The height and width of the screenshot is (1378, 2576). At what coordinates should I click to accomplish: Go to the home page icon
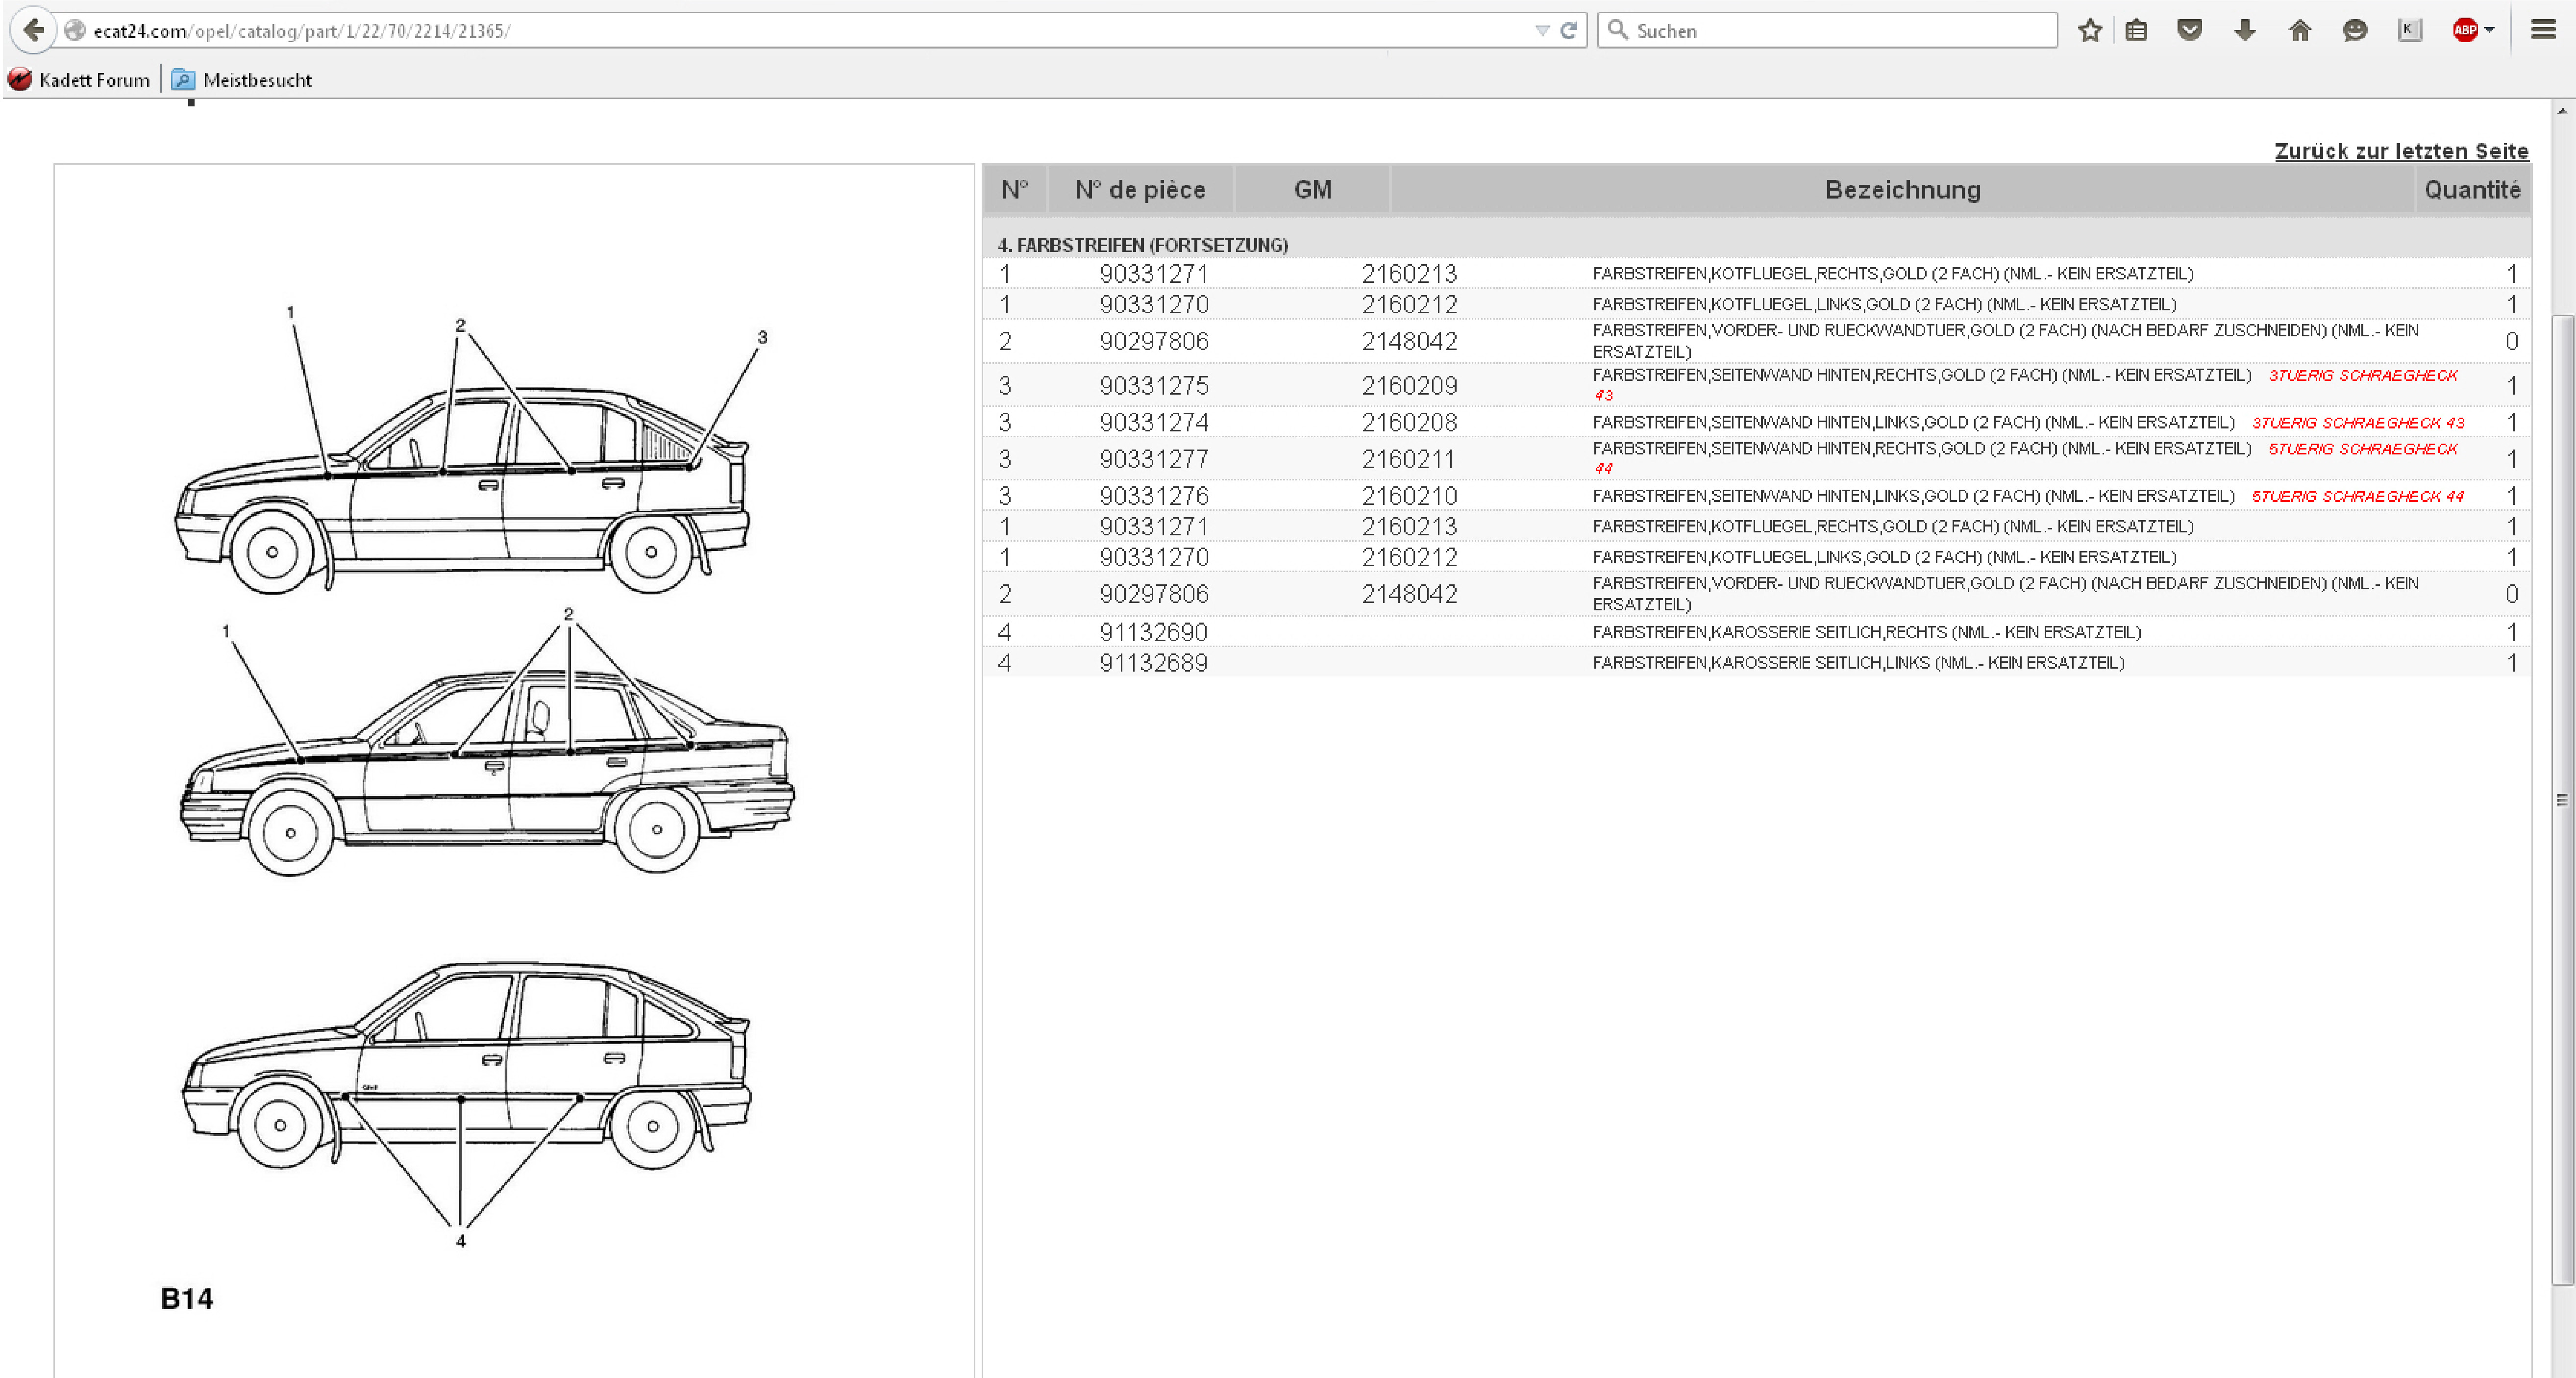[2299, 30]
